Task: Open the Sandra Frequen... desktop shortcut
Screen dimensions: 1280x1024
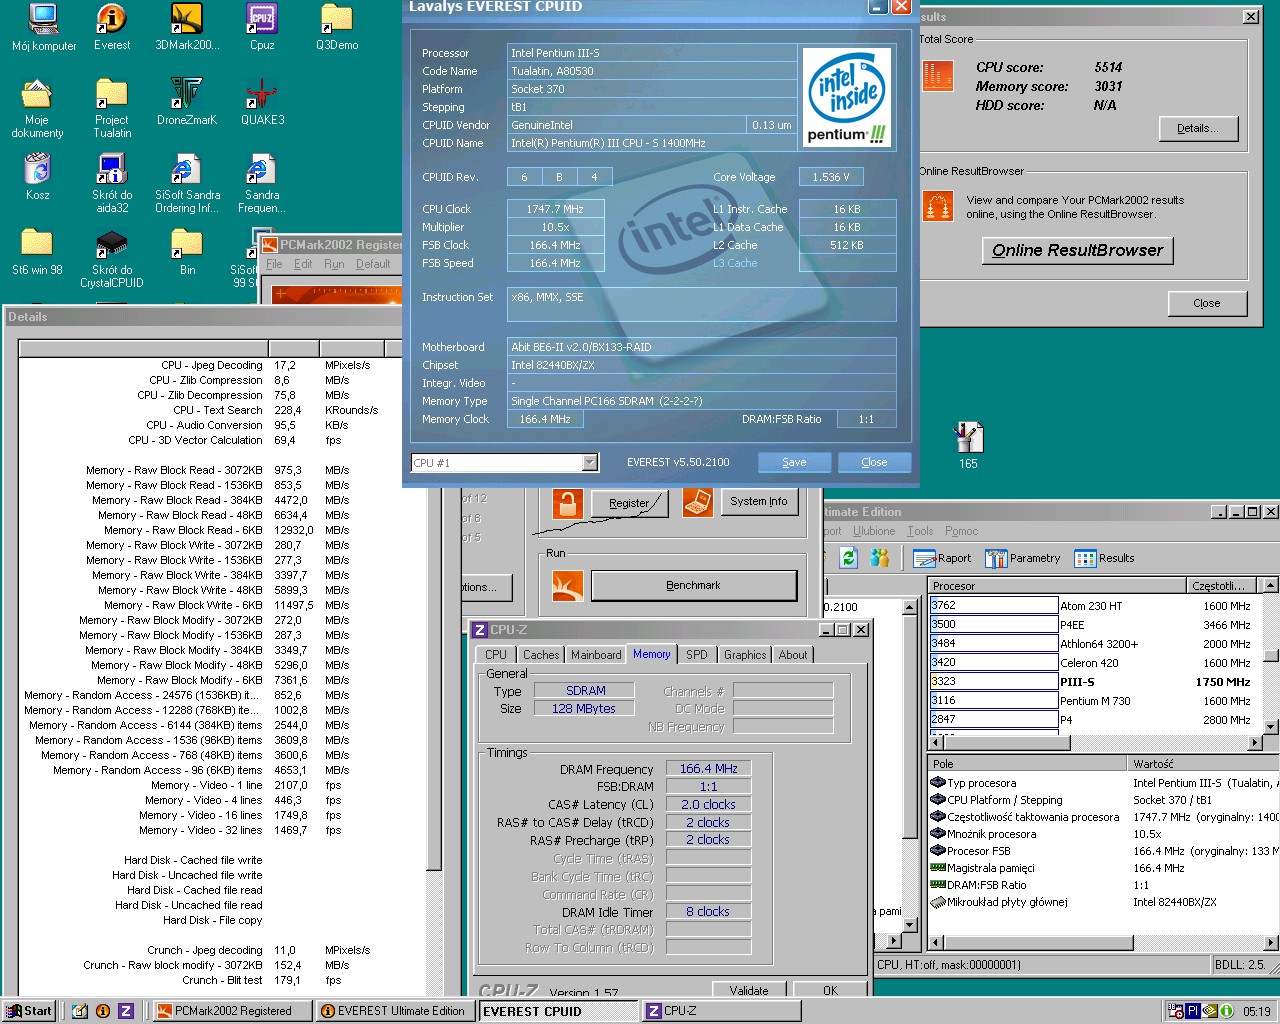Action: tap(262, 183)
